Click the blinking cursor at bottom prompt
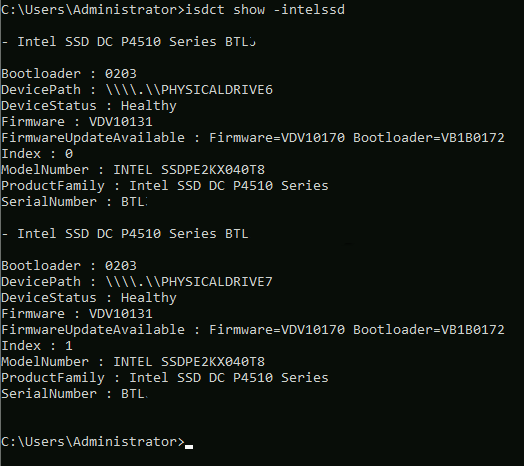 pyautogui.click(x=189, y=446)
